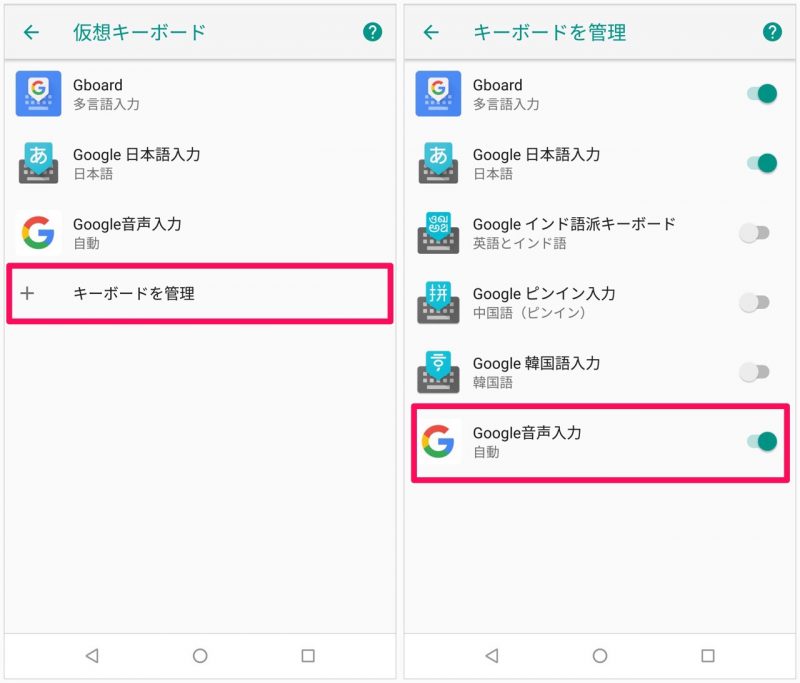Tap Google音声入力 icon in キーボードを管理 list
The width and height of the screenshot is (800, 683).
click(x=438, y=441)
